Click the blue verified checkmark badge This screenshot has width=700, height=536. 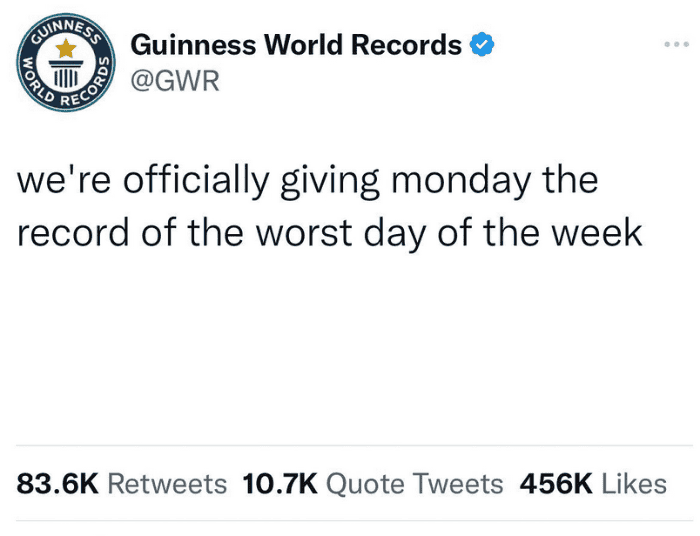tap(482, 45)
